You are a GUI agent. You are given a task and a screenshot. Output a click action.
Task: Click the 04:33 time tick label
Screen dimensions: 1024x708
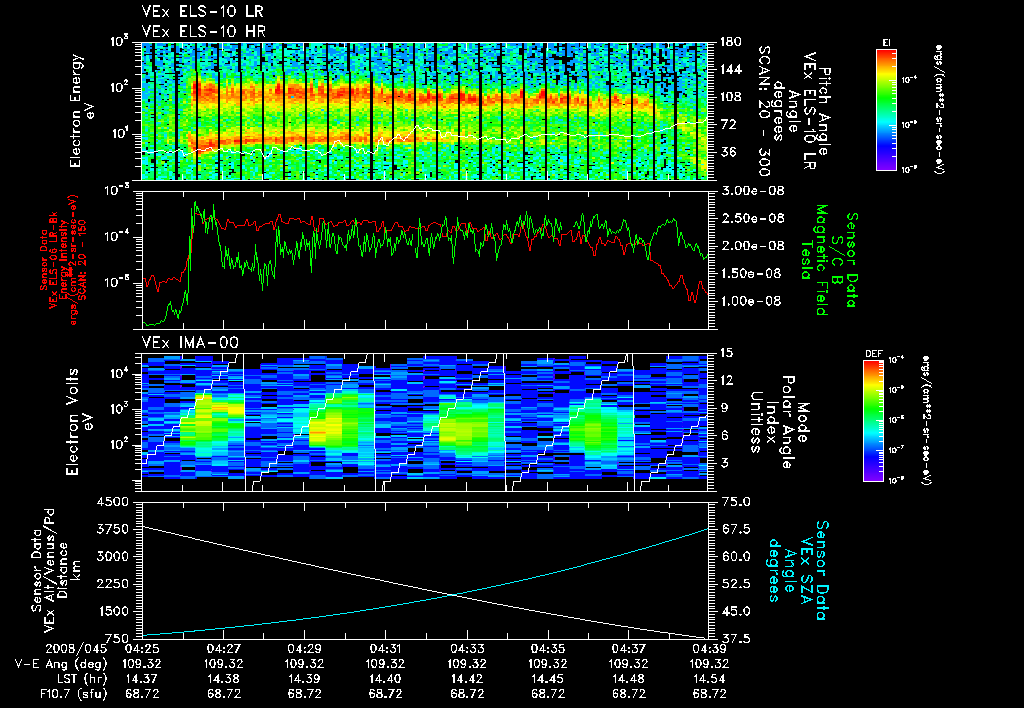(x=467, y=649)
